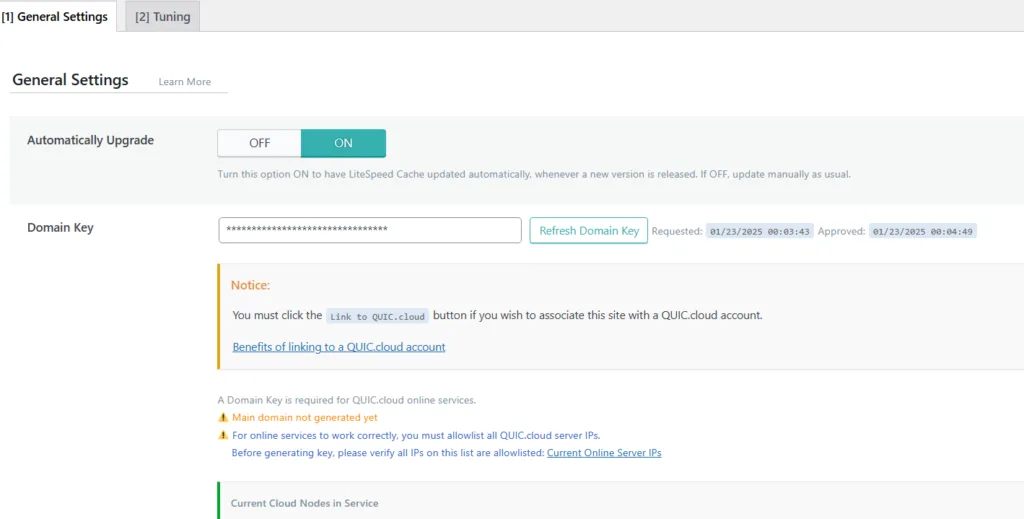Click the Link to QUIC.cloud code label
This screenshot has width=1024, height=519.
pos(377,316)
